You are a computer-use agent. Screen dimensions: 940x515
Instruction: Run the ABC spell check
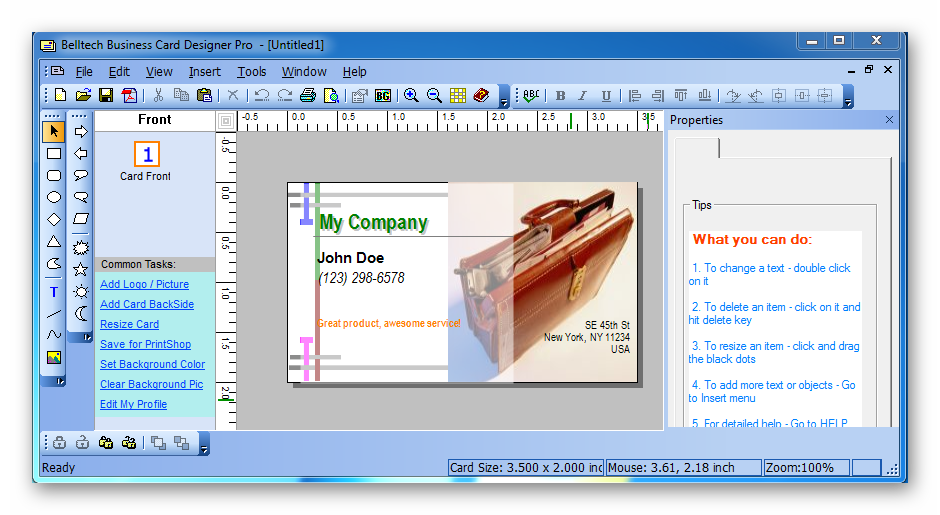531,95
